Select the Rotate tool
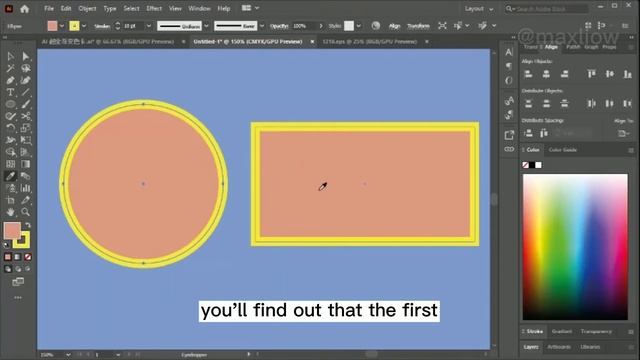 click(11, 128)
